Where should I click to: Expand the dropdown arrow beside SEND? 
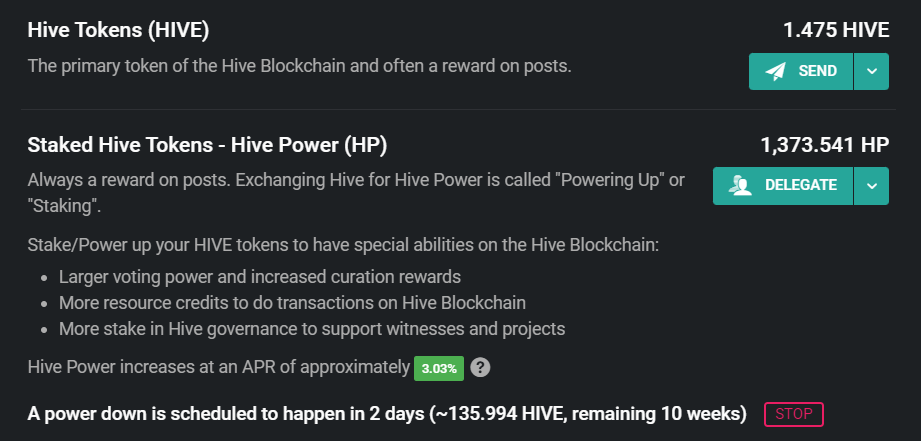coord(872,72)
